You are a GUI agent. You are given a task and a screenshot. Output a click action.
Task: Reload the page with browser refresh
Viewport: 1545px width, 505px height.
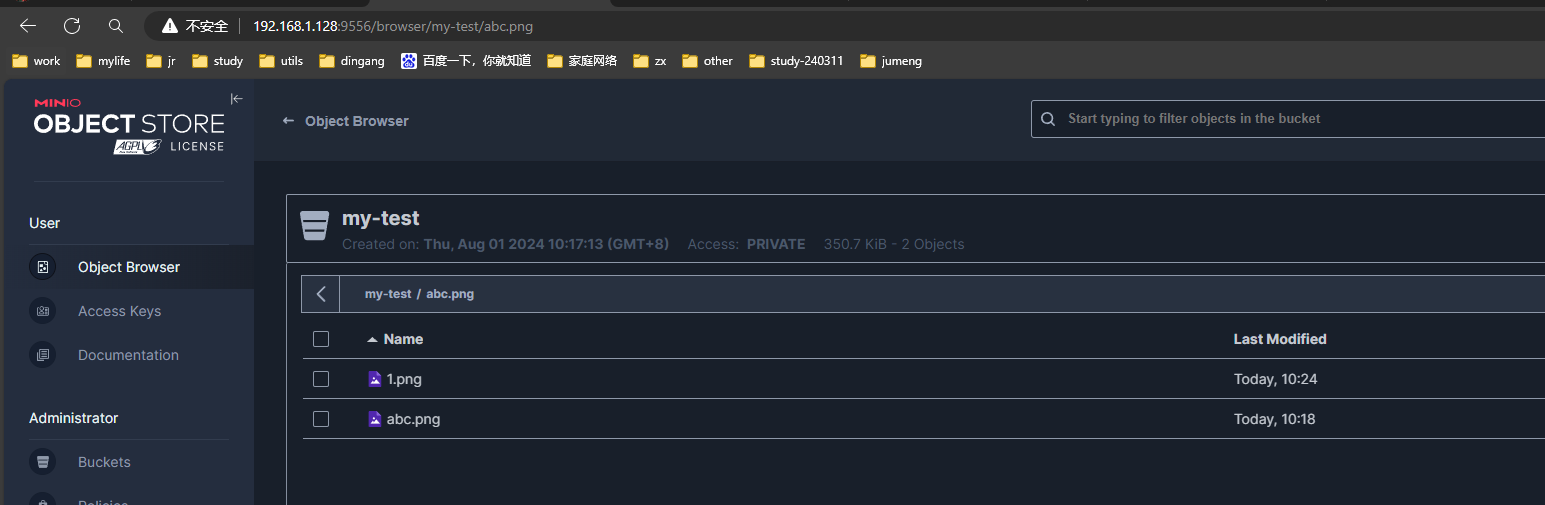(x=72, y=26)
